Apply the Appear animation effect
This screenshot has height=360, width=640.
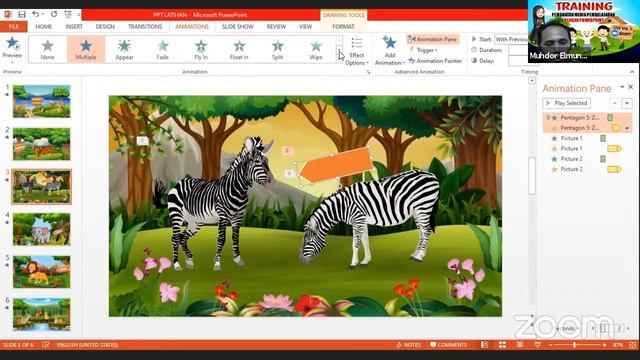124,49
